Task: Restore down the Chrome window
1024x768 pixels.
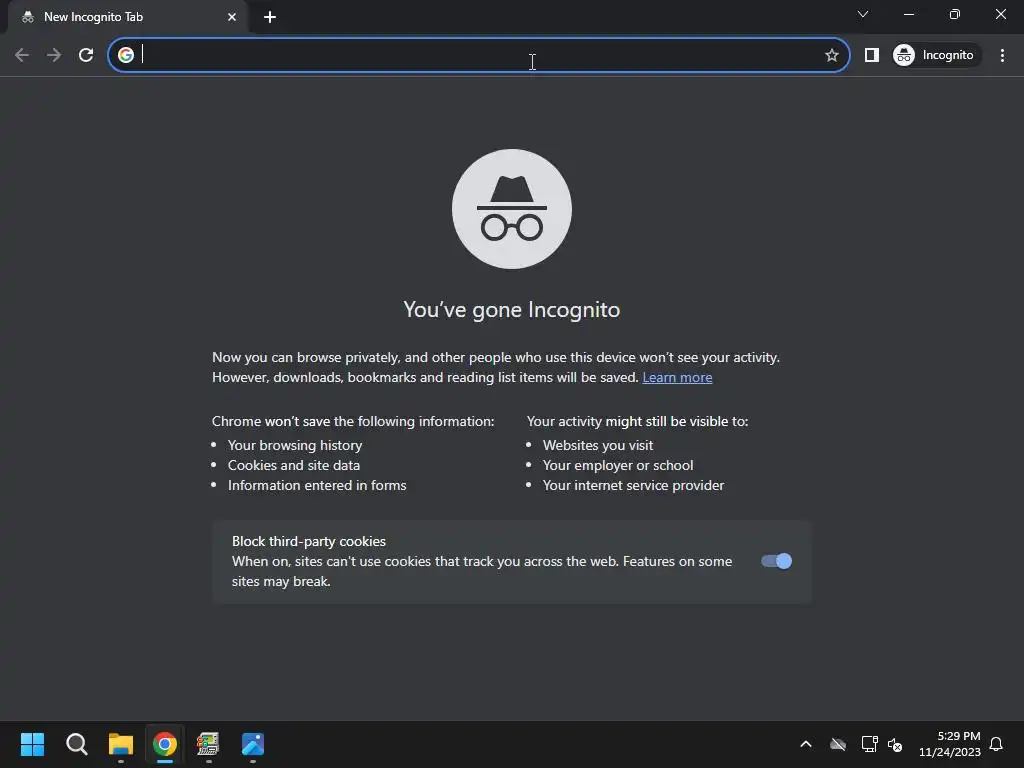Action: (x=955, y=14)
